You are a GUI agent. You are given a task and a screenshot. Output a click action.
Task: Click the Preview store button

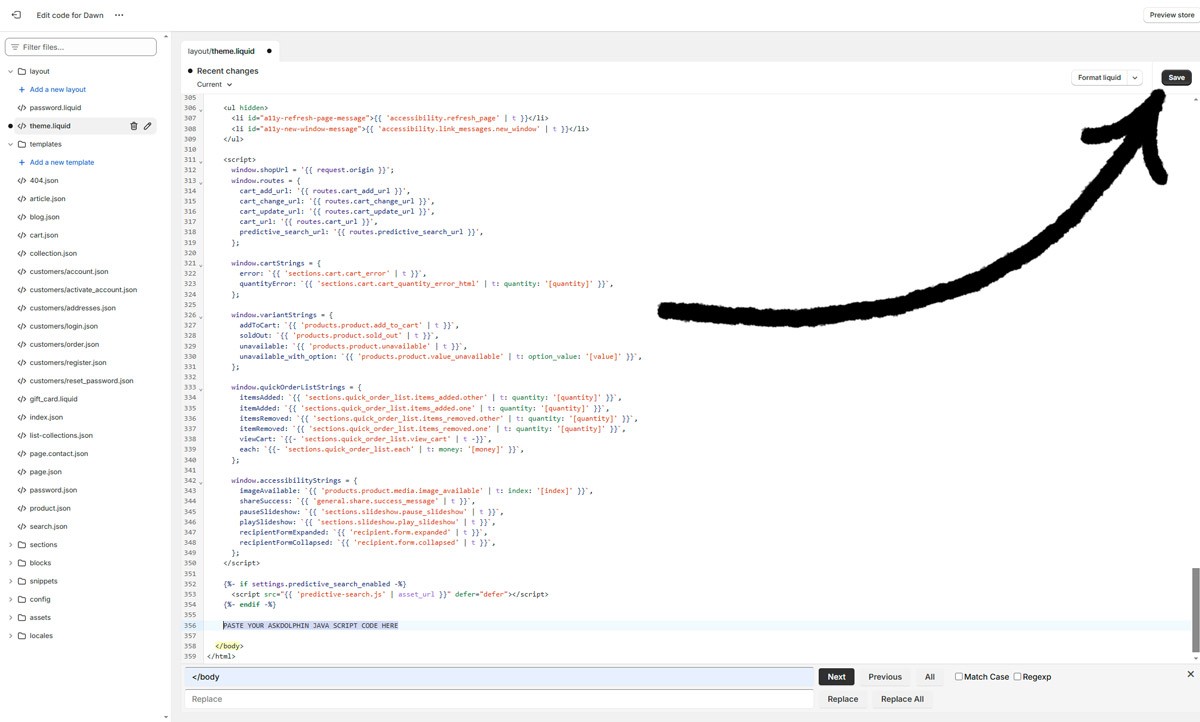click(1171, 15)
